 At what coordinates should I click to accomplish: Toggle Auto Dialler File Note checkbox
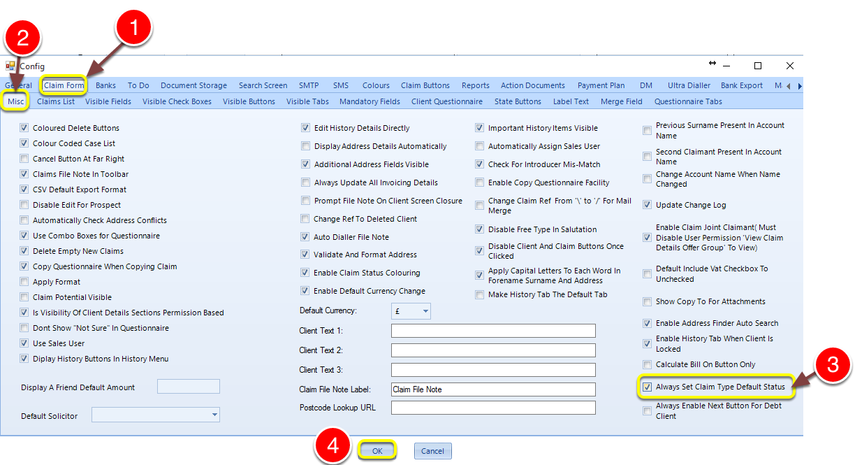point(305,237)
